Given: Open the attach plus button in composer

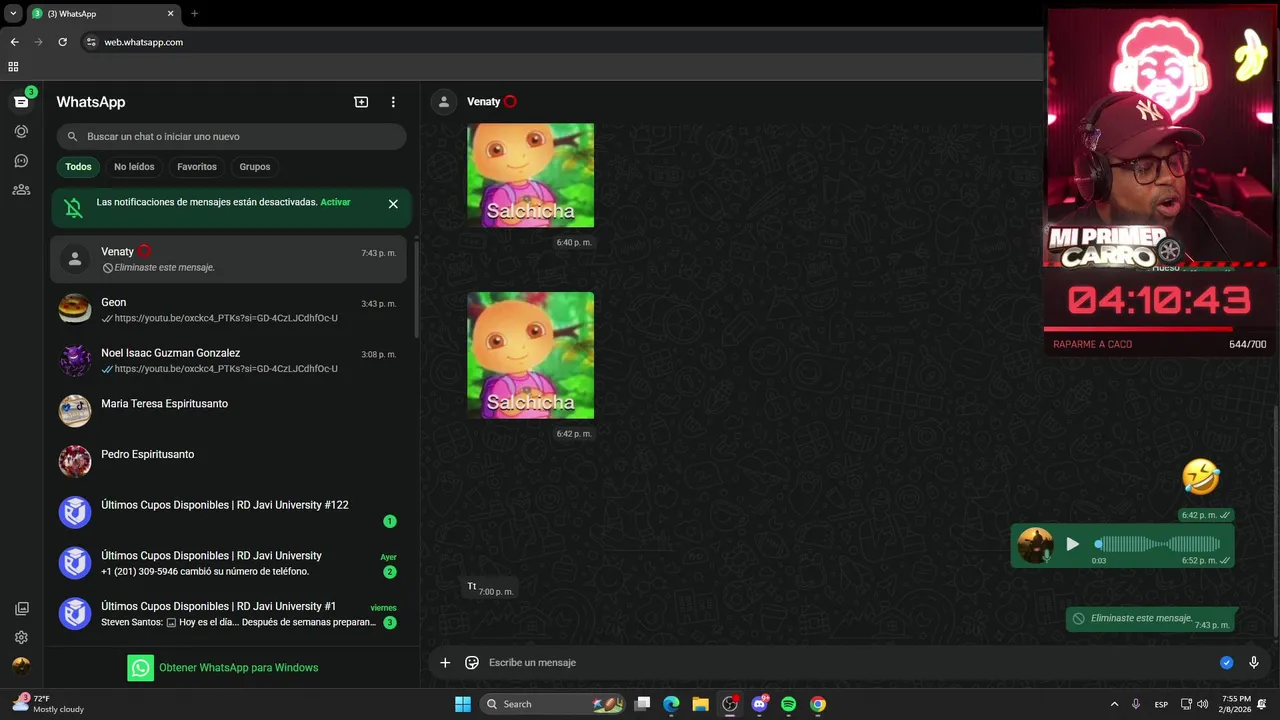Looking at the screenshot, I should point(445,663).
